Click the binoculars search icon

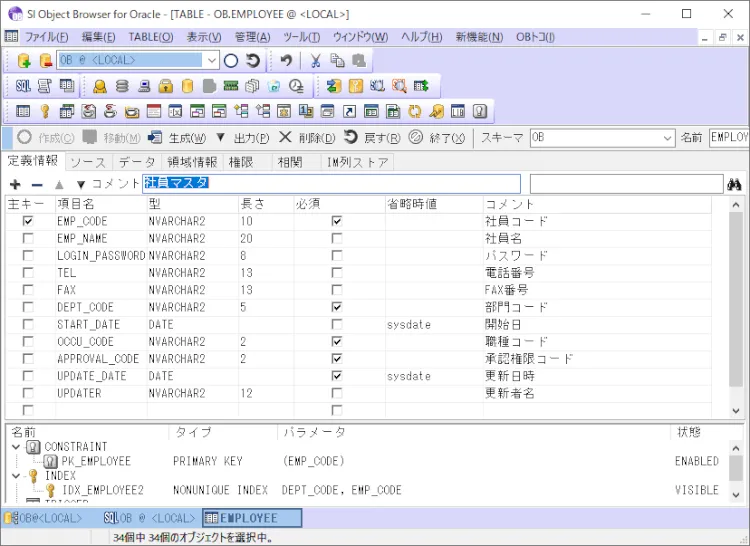(734, 184)
